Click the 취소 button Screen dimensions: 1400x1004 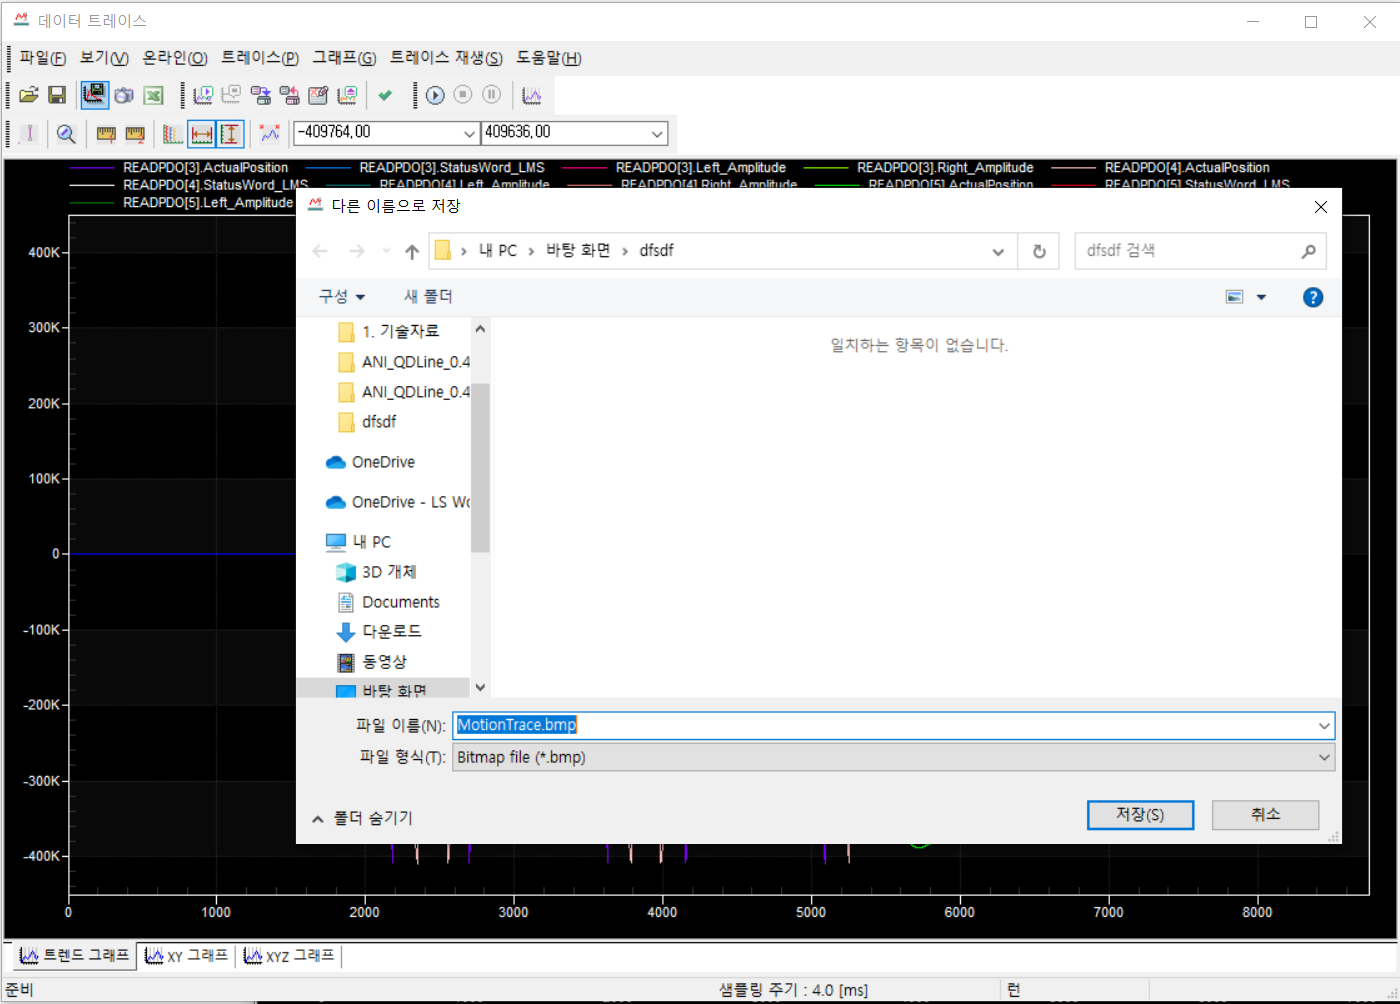click(1265, 814)
